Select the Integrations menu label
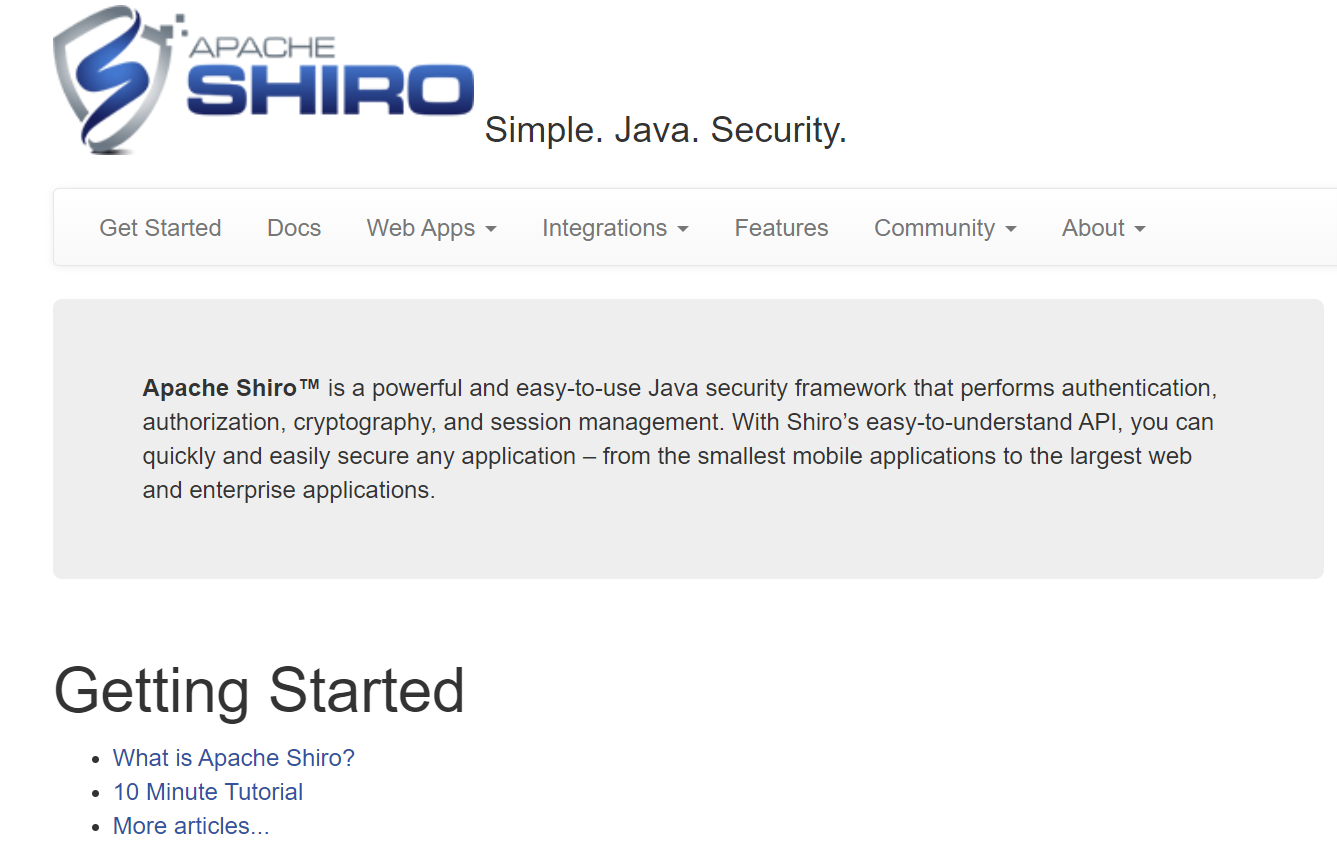Screen dimensions: 1337x865 coord(604,228)
